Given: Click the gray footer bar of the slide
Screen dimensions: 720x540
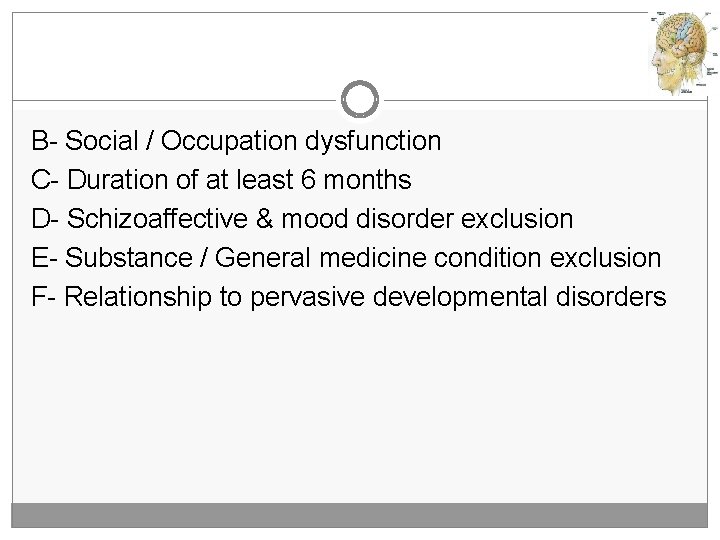Looking at the screenshot, I should 359,516.
